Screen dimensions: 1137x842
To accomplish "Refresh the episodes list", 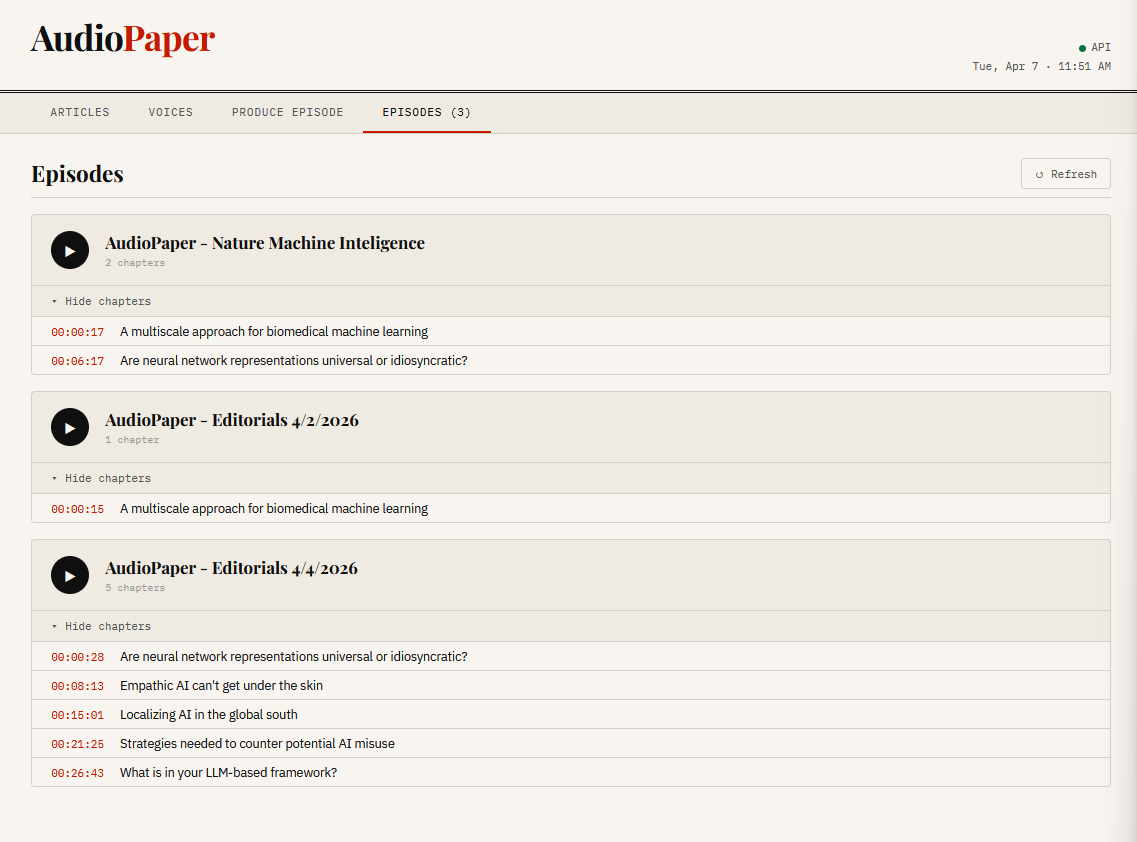I will pyautogui.click(x=1065, y=174).
